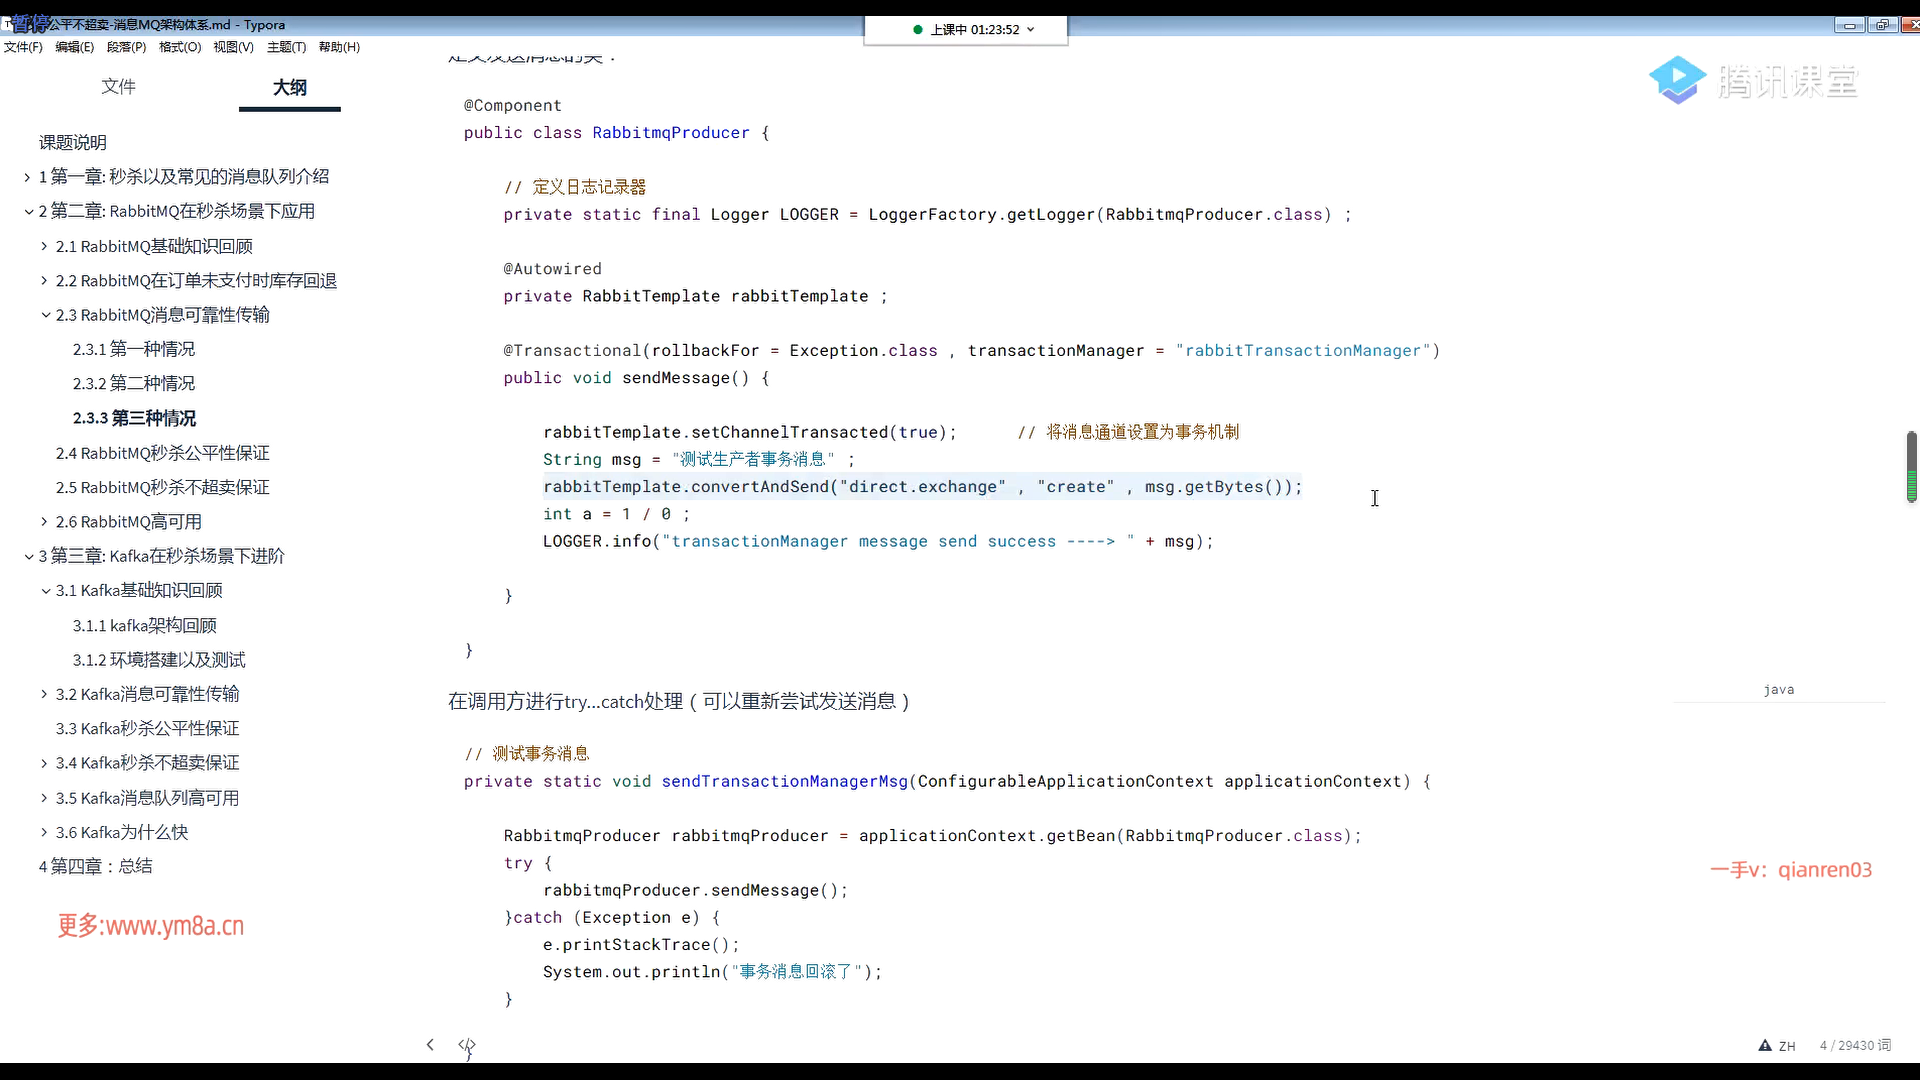This screenshot has height=1080, width=1920.
Task: Open the class-in-session timer dropdown
Action: (x=1030, y=30)
